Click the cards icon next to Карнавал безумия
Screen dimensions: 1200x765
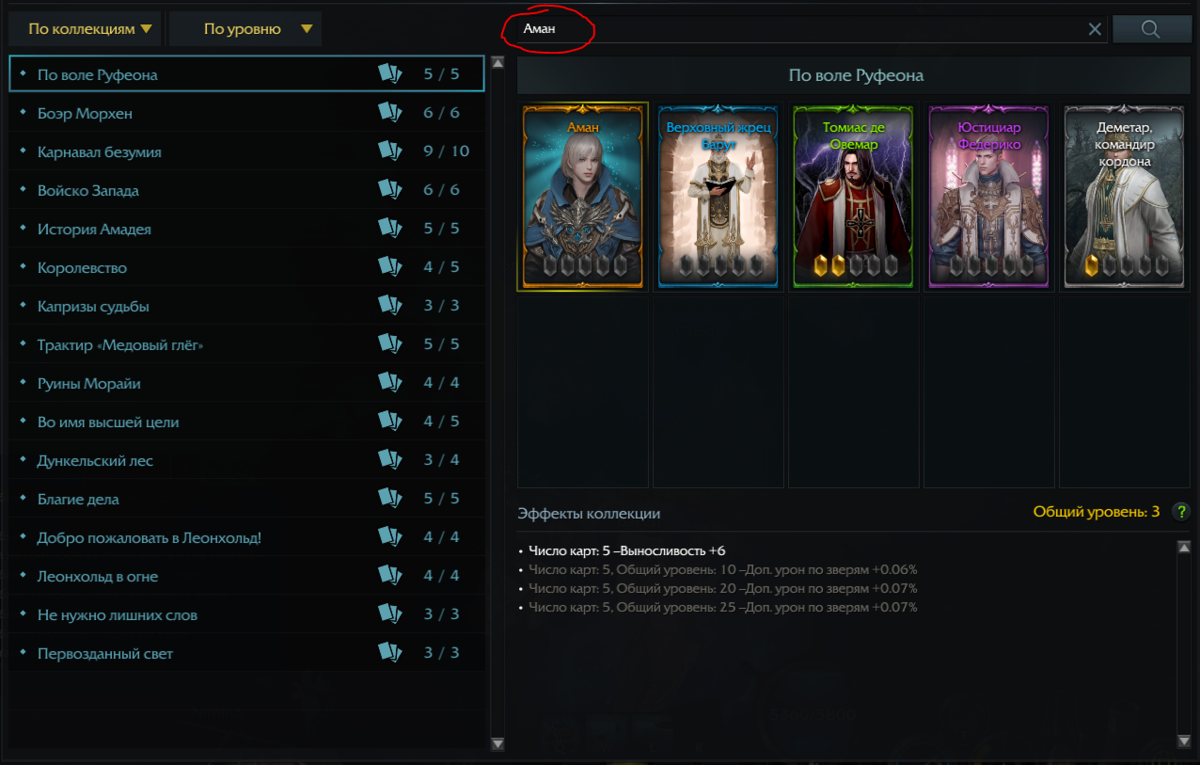tap(389, 151)
